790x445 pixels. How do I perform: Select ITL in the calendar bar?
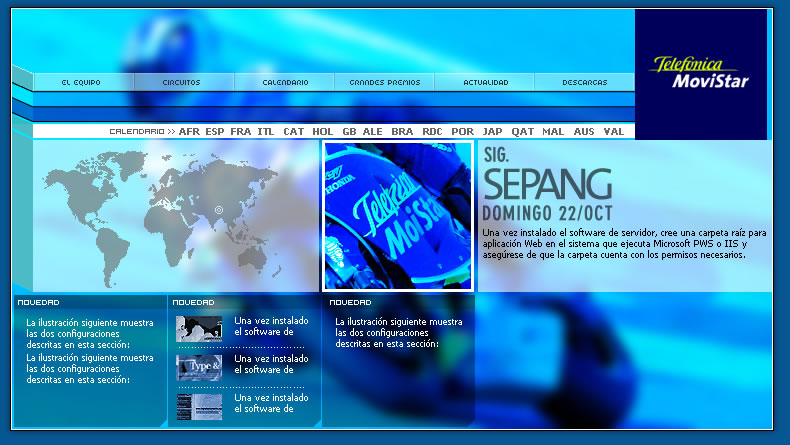click(x=266, y=132)
